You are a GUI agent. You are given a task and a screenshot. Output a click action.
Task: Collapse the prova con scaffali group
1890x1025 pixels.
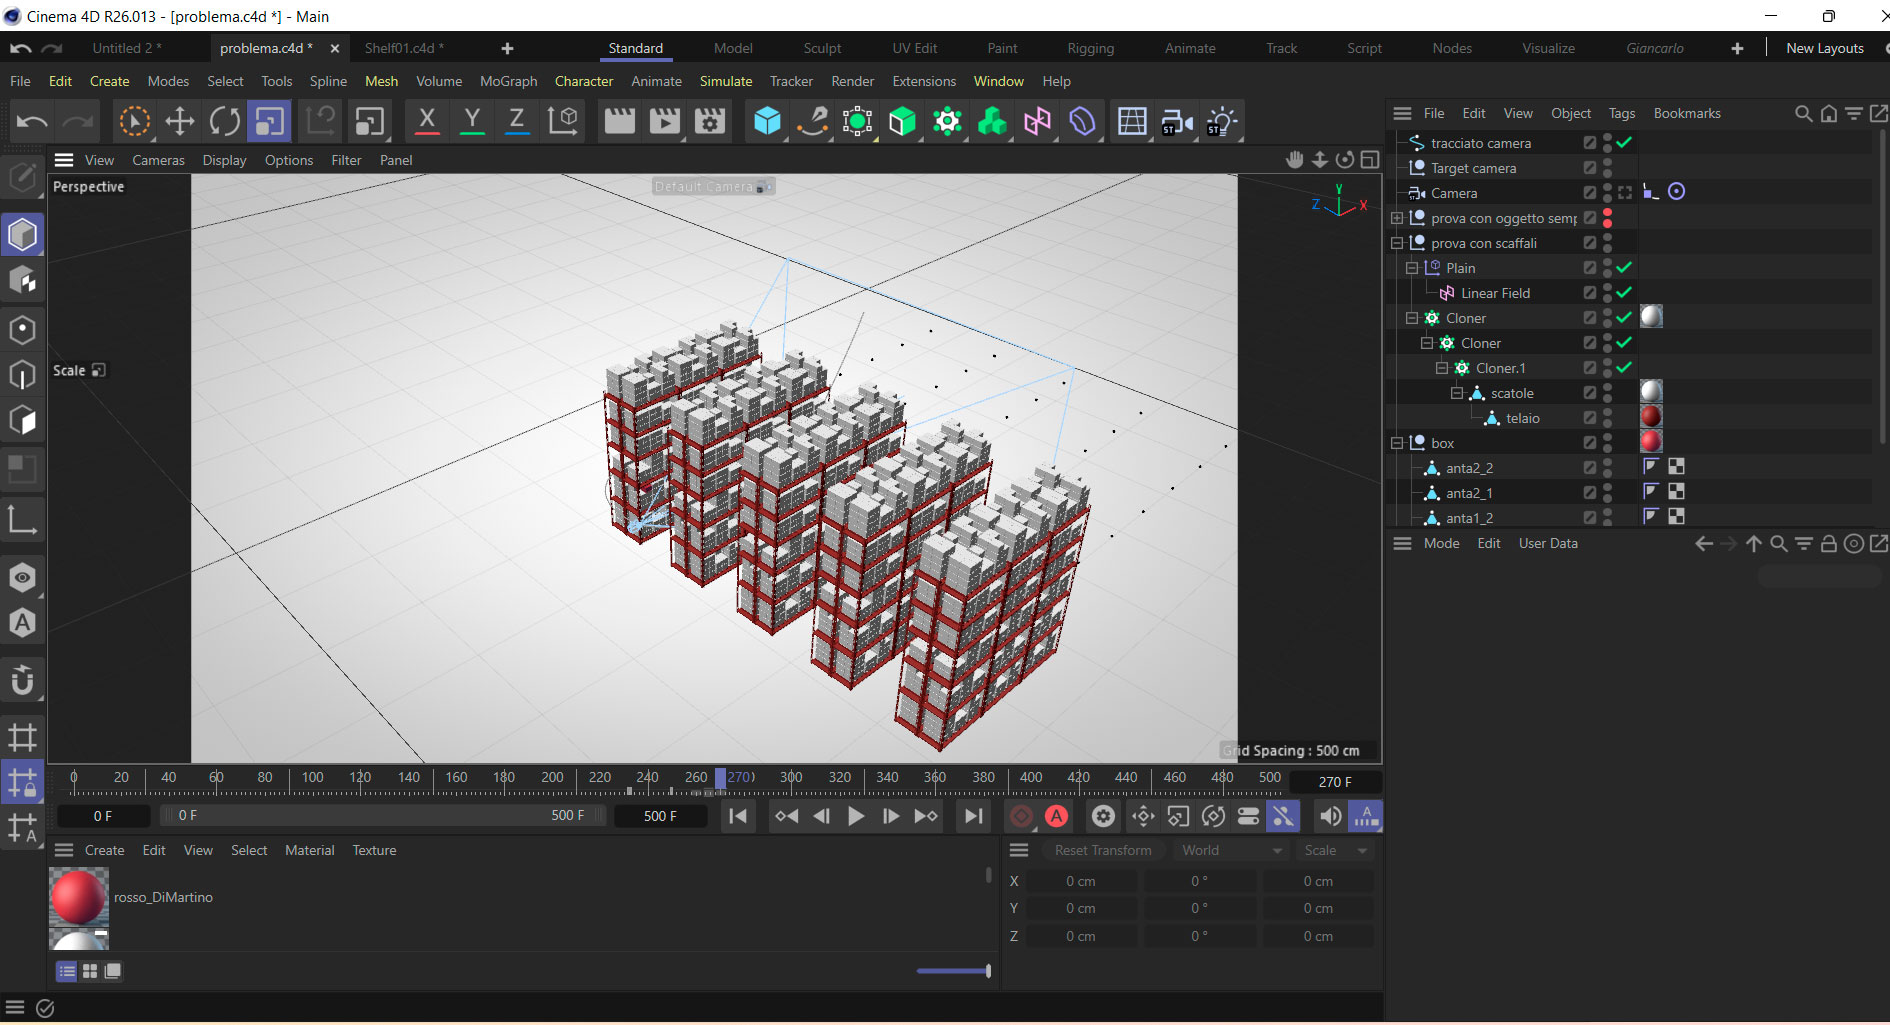(1397, 243)
